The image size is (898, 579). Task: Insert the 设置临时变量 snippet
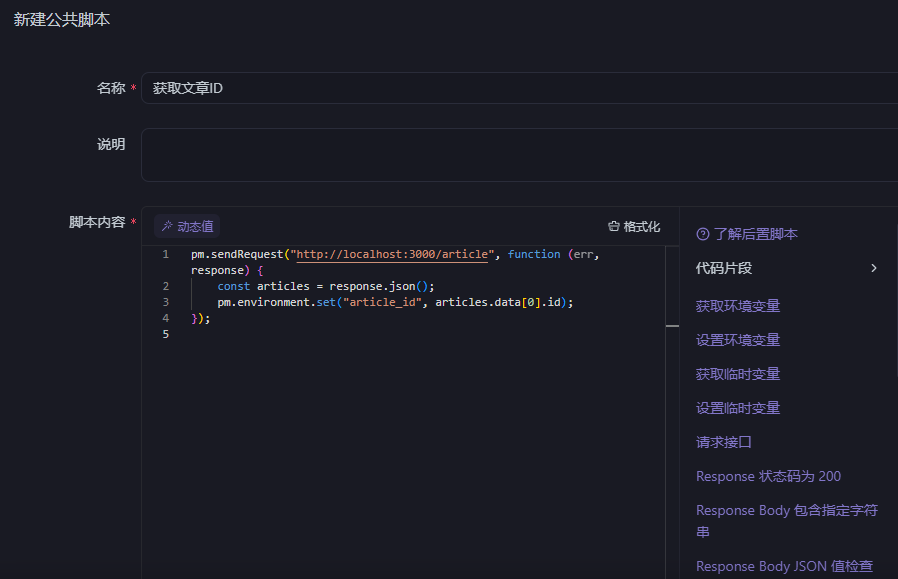coord(738,408)
